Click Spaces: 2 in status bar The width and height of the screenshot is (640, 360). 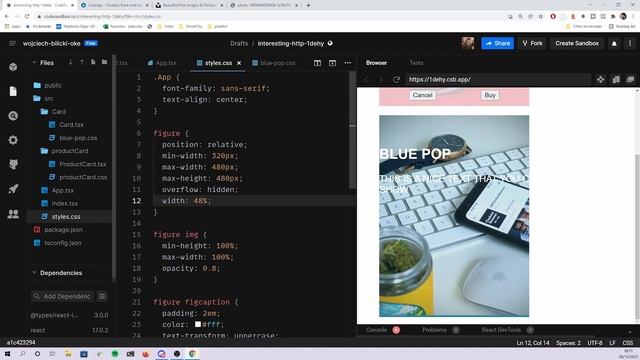[x=568, y=343]
